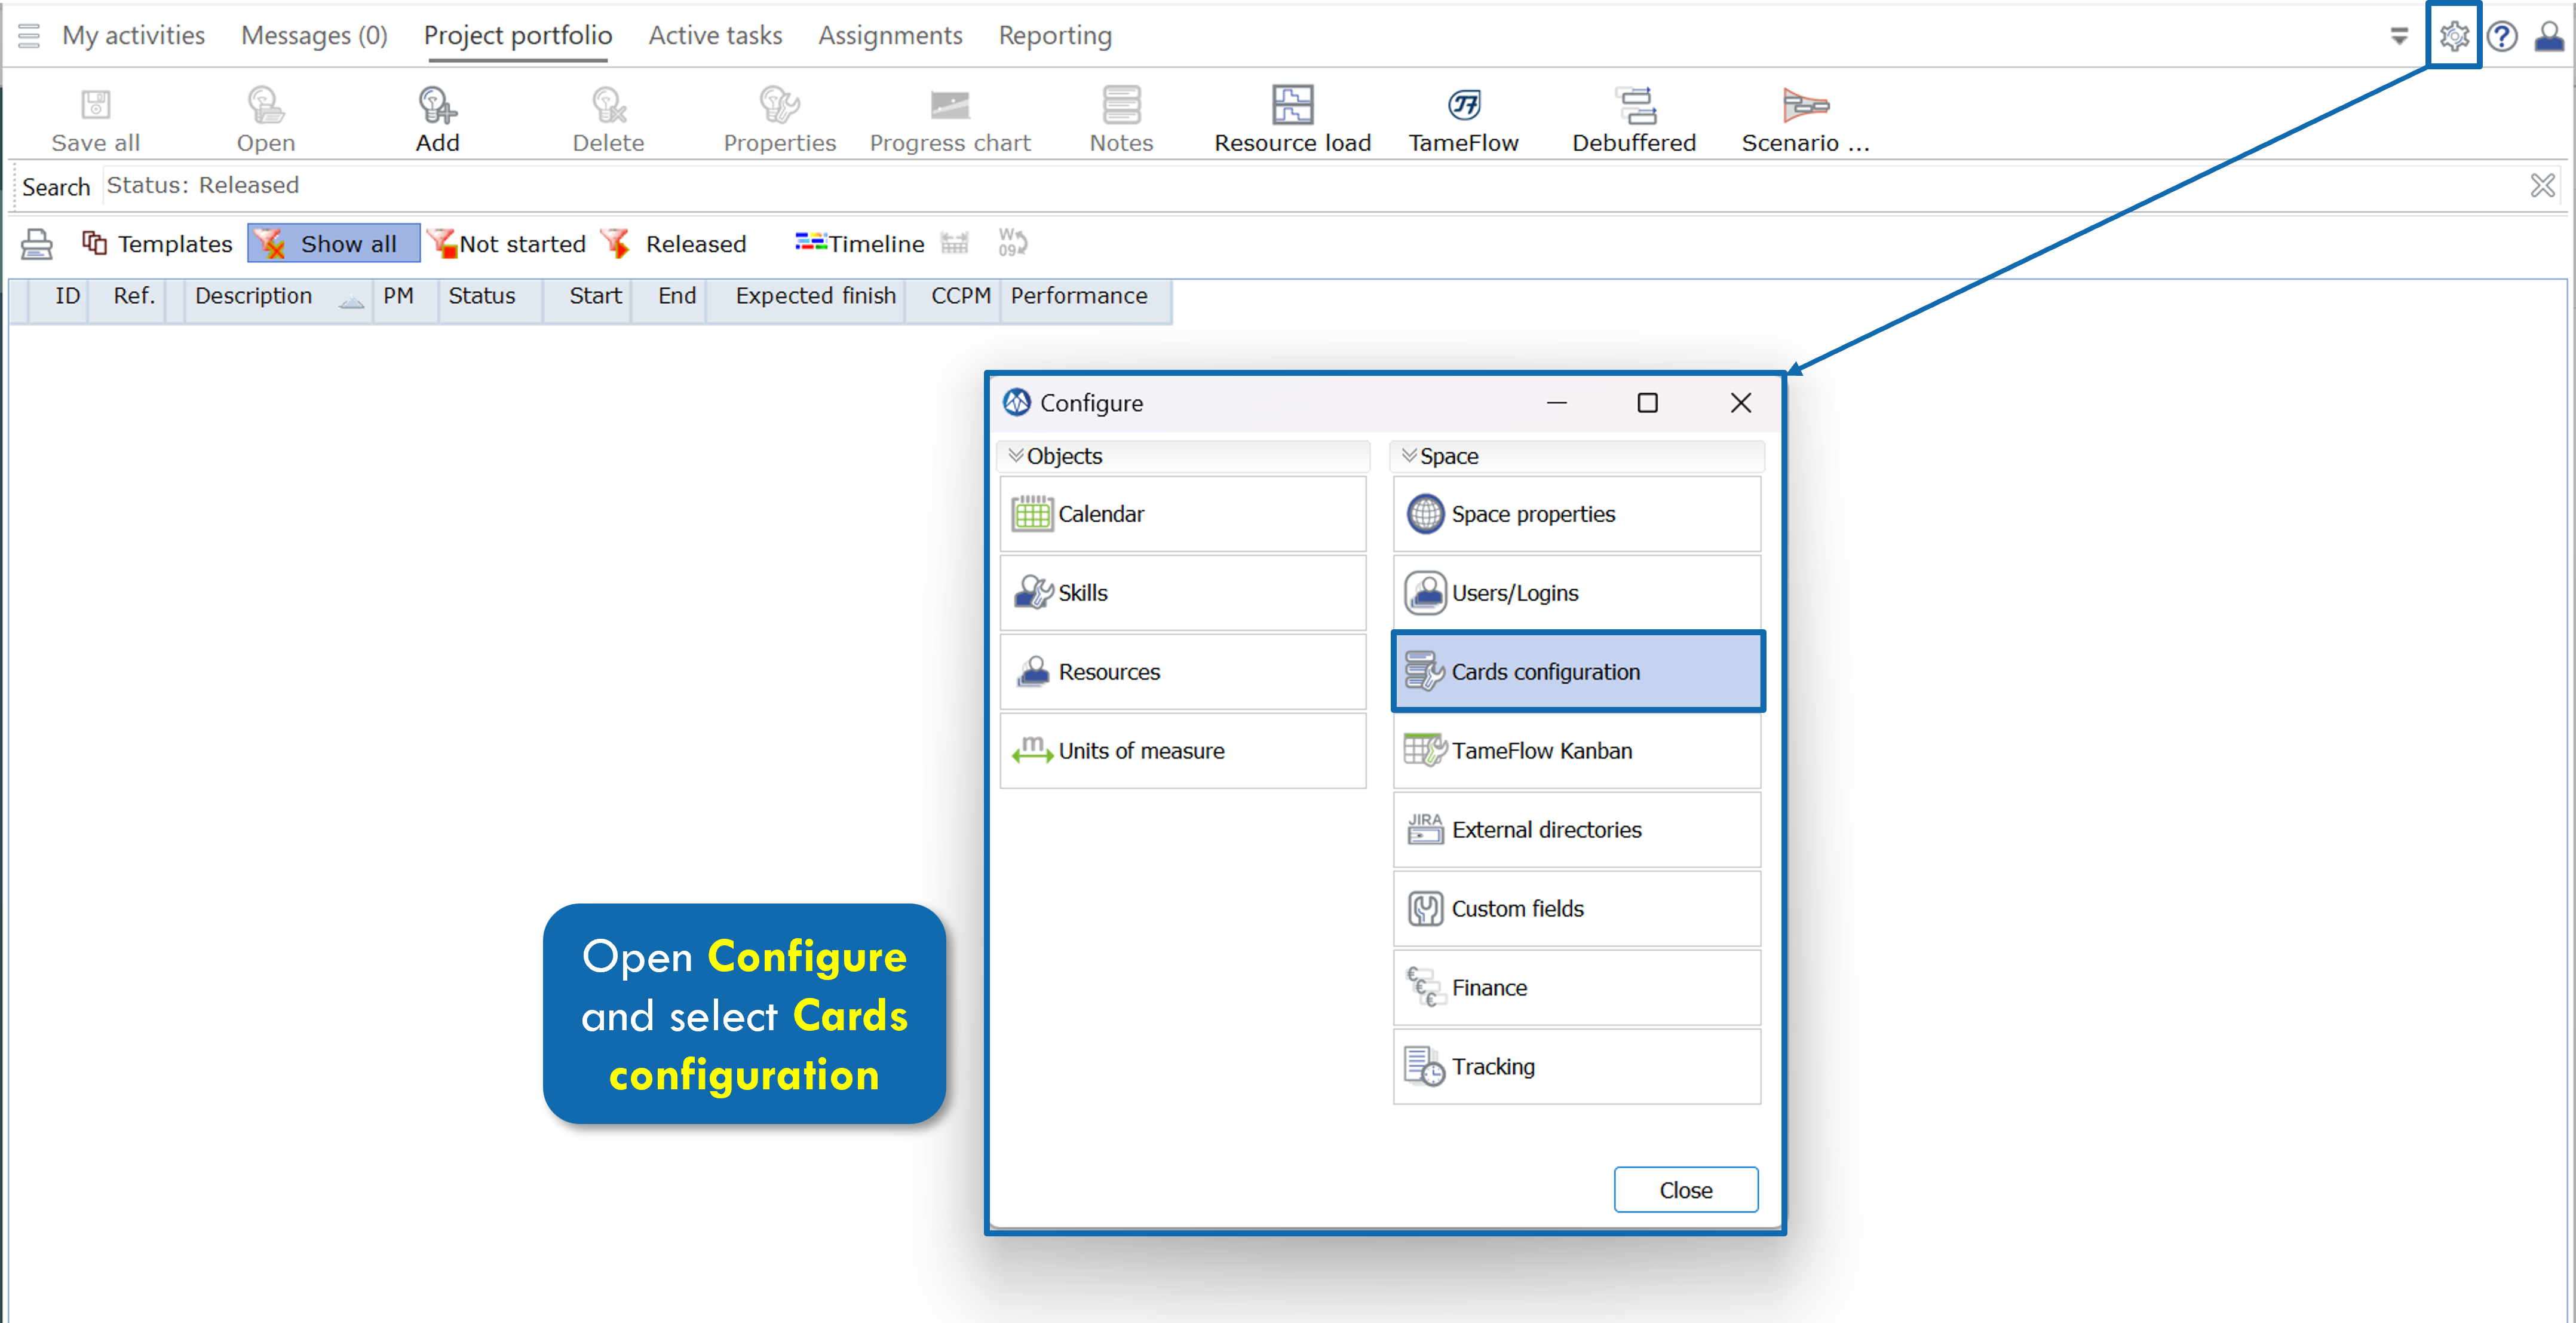The width and height of the screenshot is (2576, 1323).
Task: Add a new project
Action: pos(437,119)
